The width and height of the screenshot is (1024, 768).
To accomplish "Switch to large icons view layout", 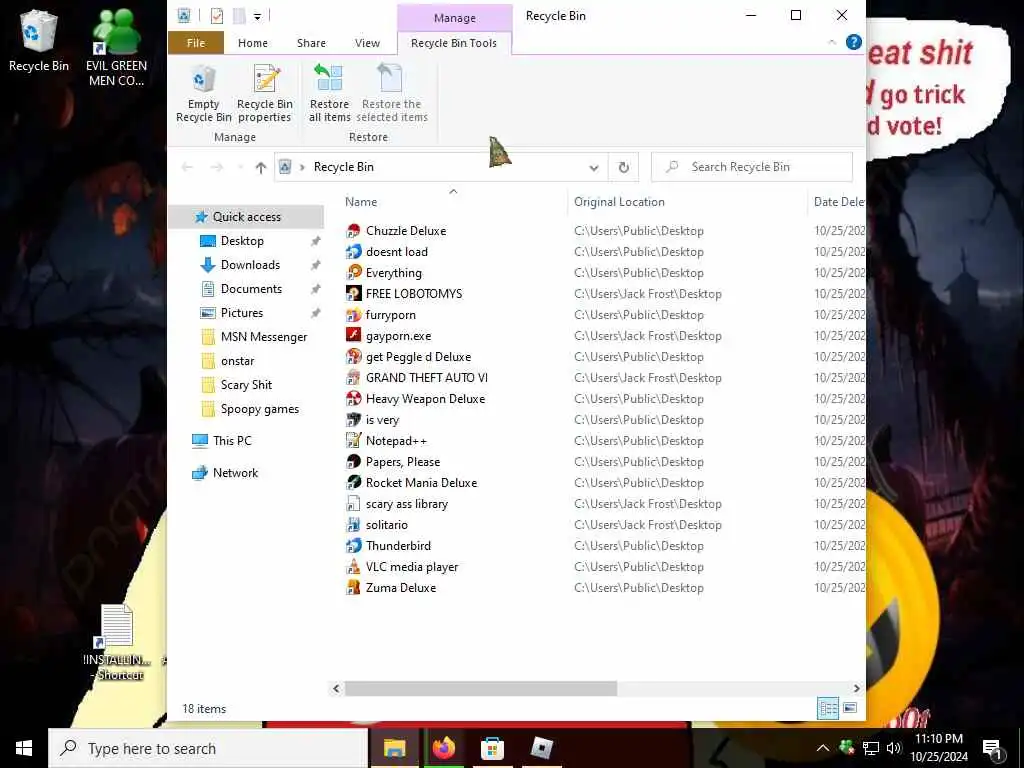I will click(x=850, y=708).
